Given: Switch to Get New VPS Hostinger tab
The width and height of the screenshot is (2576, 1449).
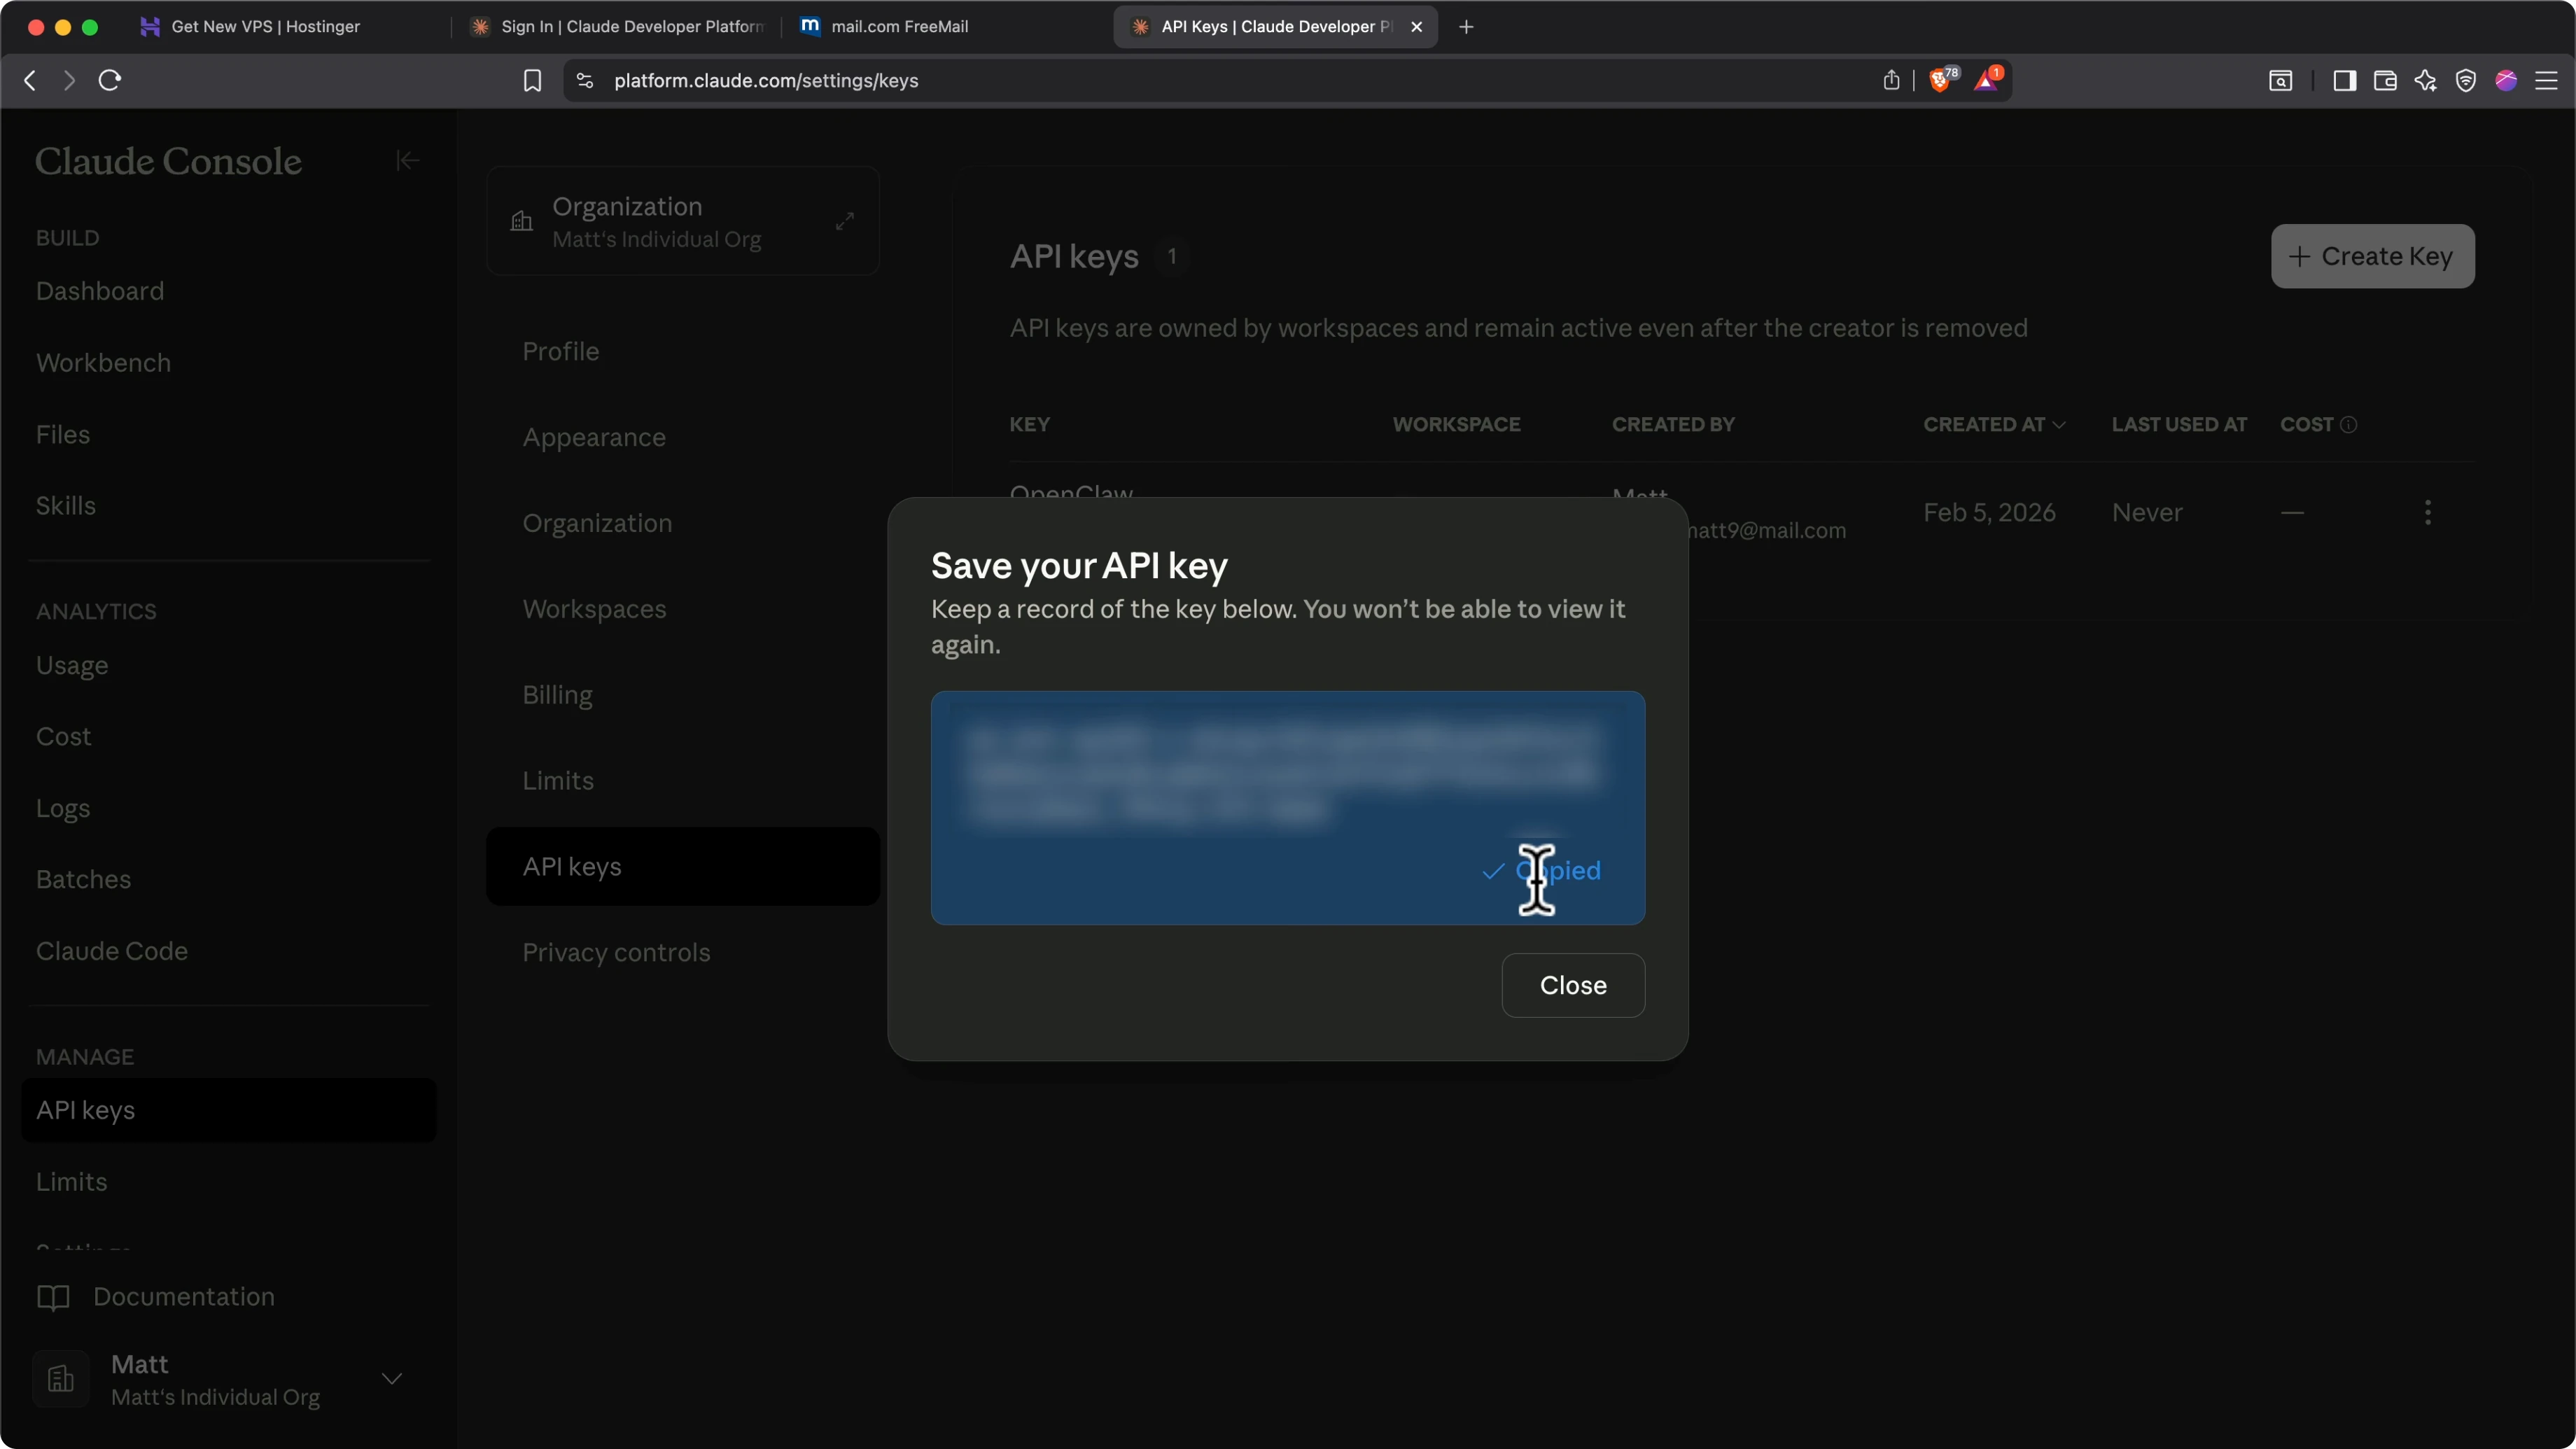Looking at the screenshot, I should tap(265, 27).
